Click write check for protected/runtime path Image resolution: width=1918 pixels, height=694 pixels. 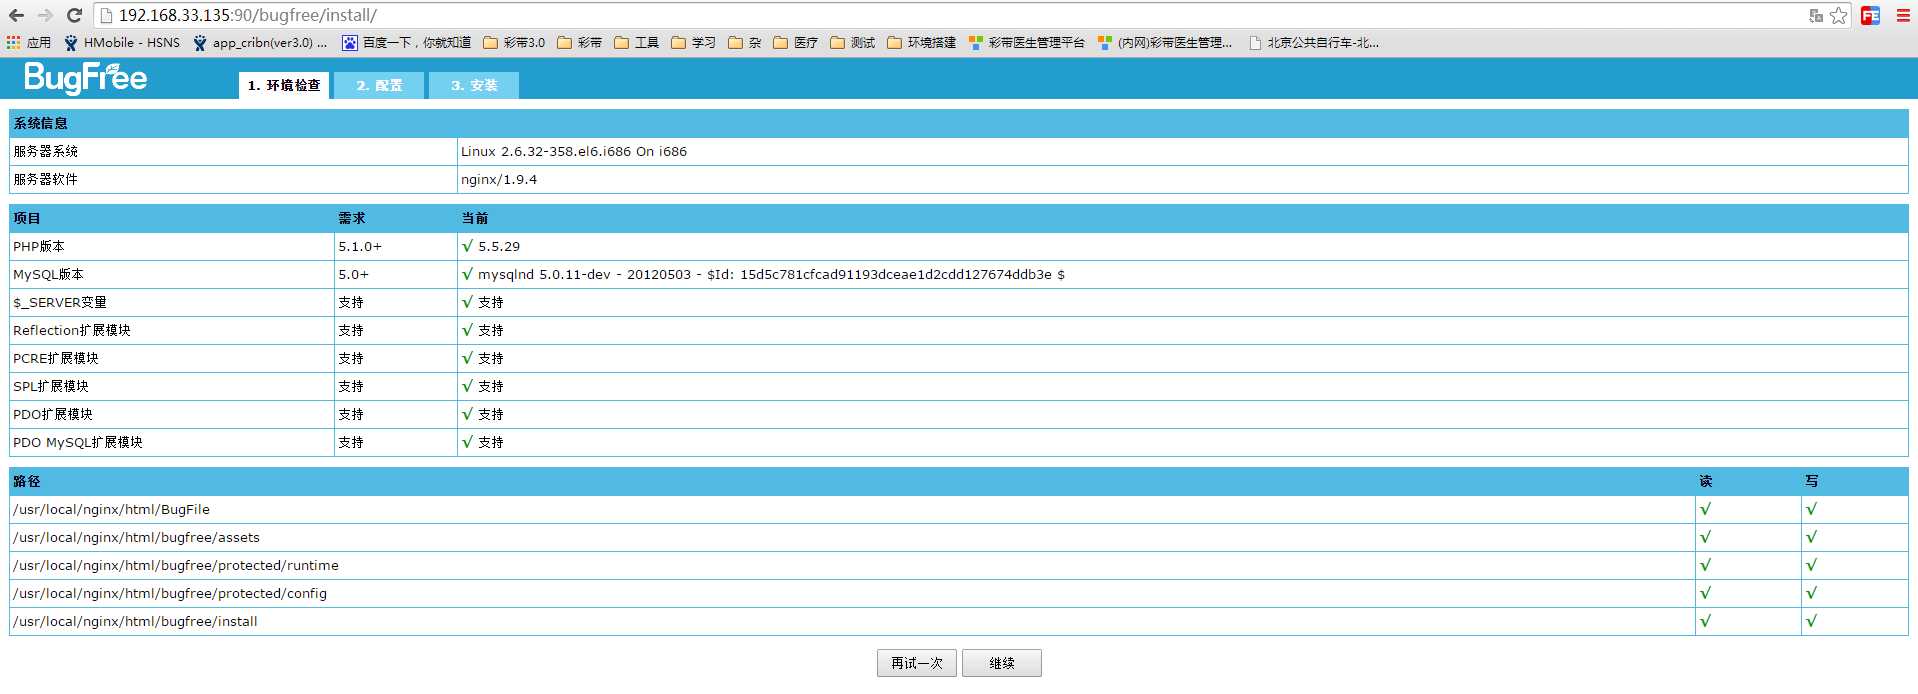click(1811, 565)
